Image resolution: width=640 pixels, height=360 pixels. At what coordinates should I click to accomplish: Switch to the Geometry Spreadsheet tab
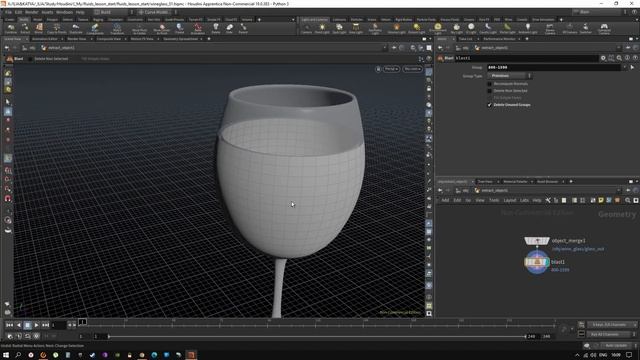click(x=180, y=39)
